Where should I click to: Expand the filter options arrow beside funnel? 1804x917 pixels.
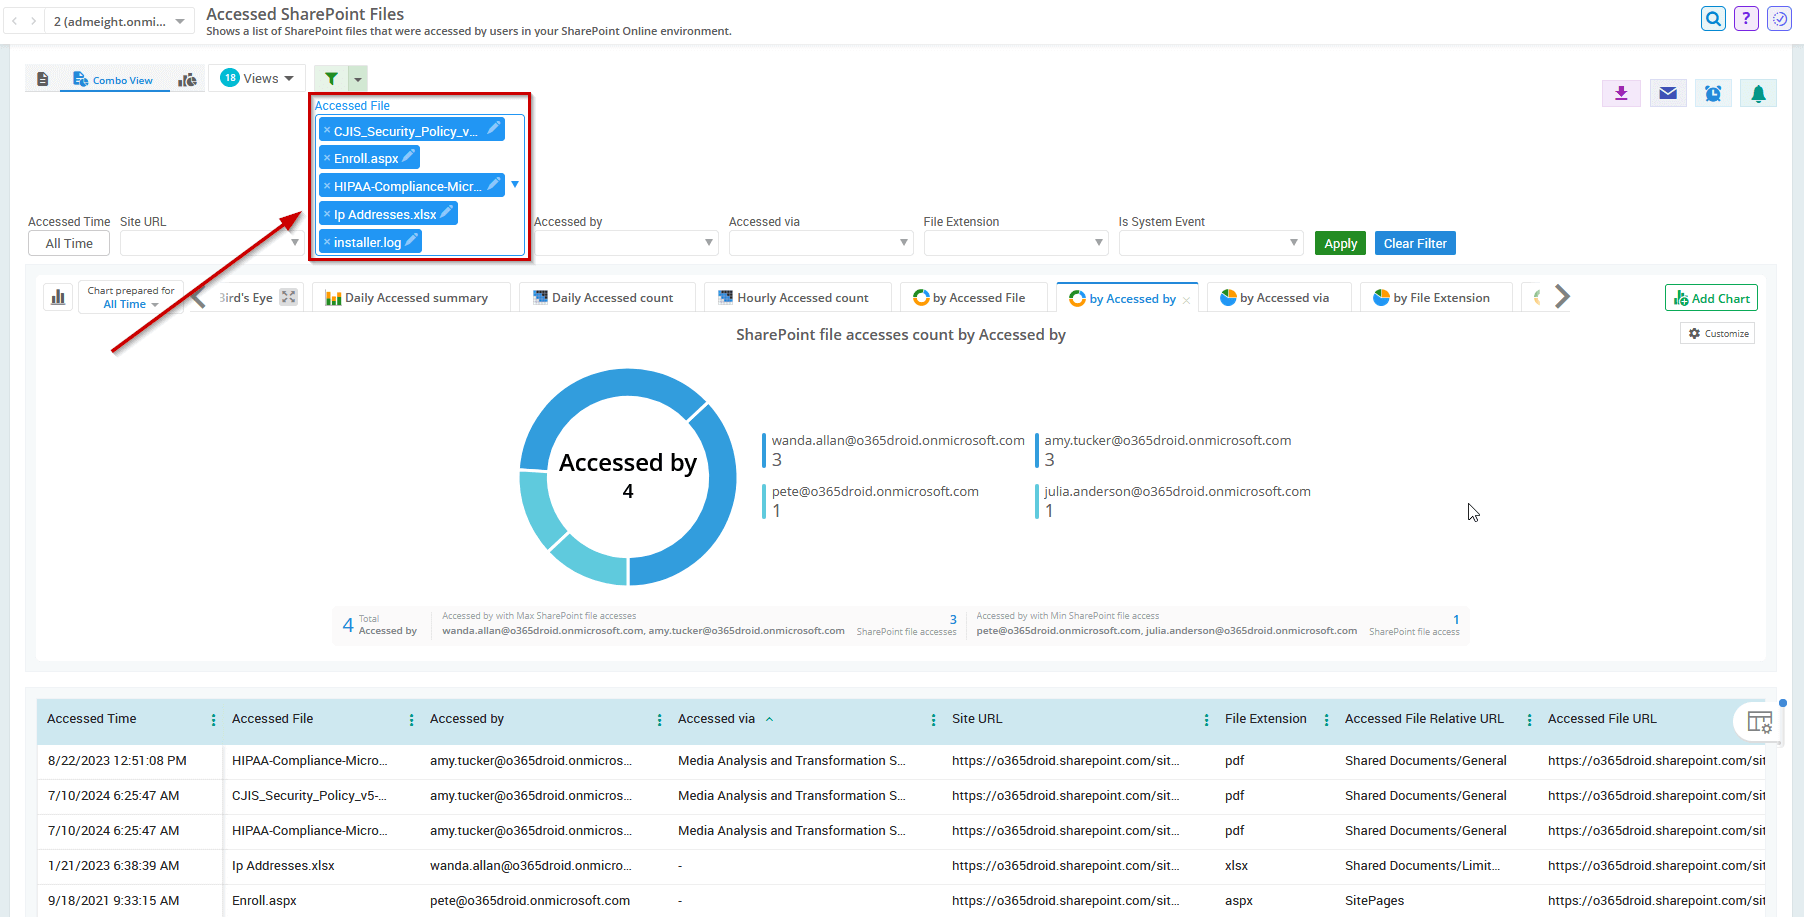point(358,79)
